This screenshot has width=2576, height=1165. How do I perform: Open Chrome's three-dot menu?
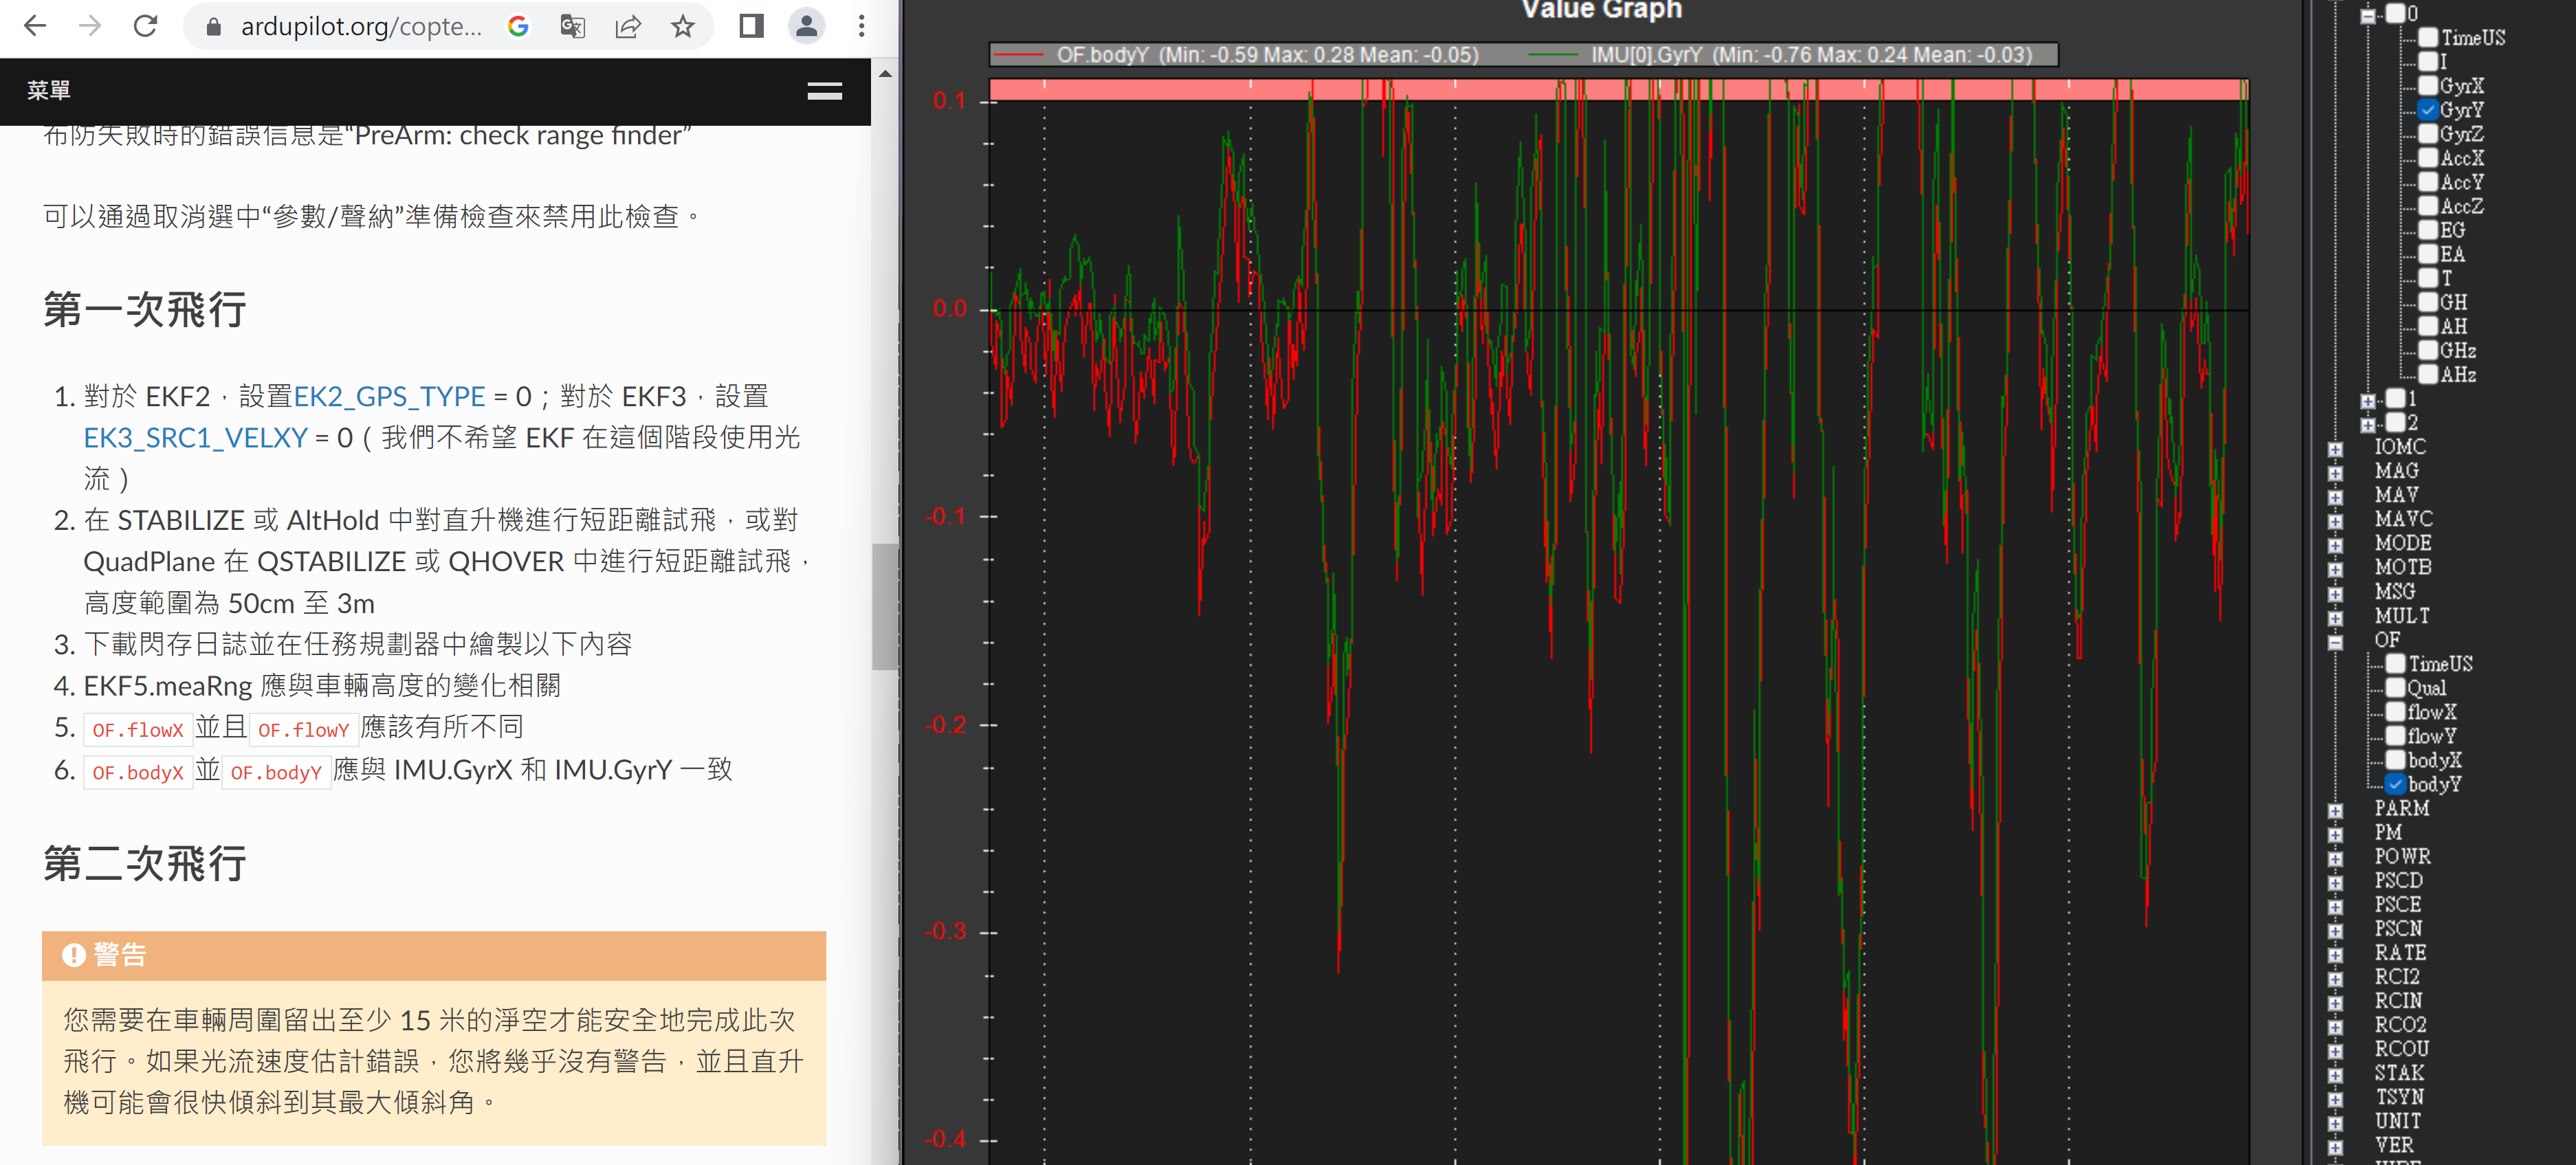click(x=861, y=26)
